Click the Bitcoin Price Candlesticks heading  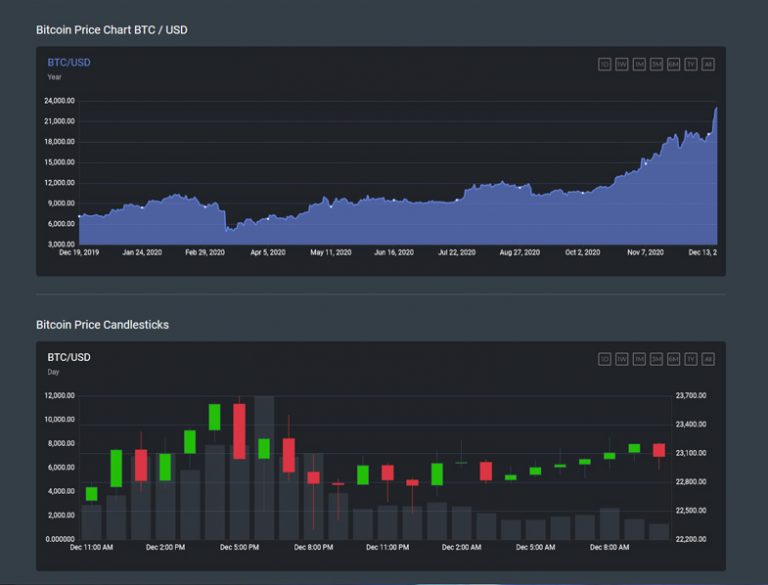102,325
